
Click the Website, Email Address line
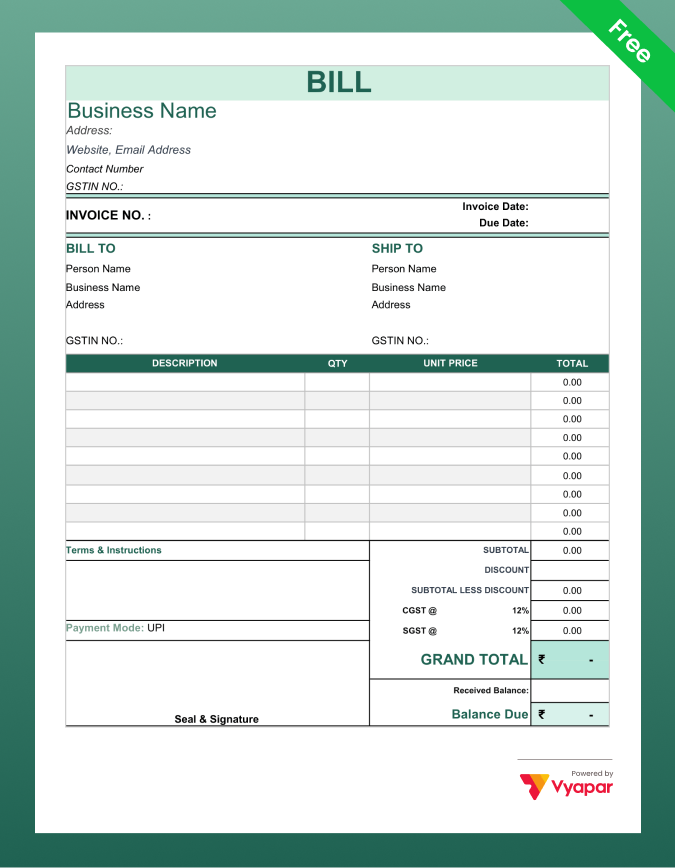[128, 150]
